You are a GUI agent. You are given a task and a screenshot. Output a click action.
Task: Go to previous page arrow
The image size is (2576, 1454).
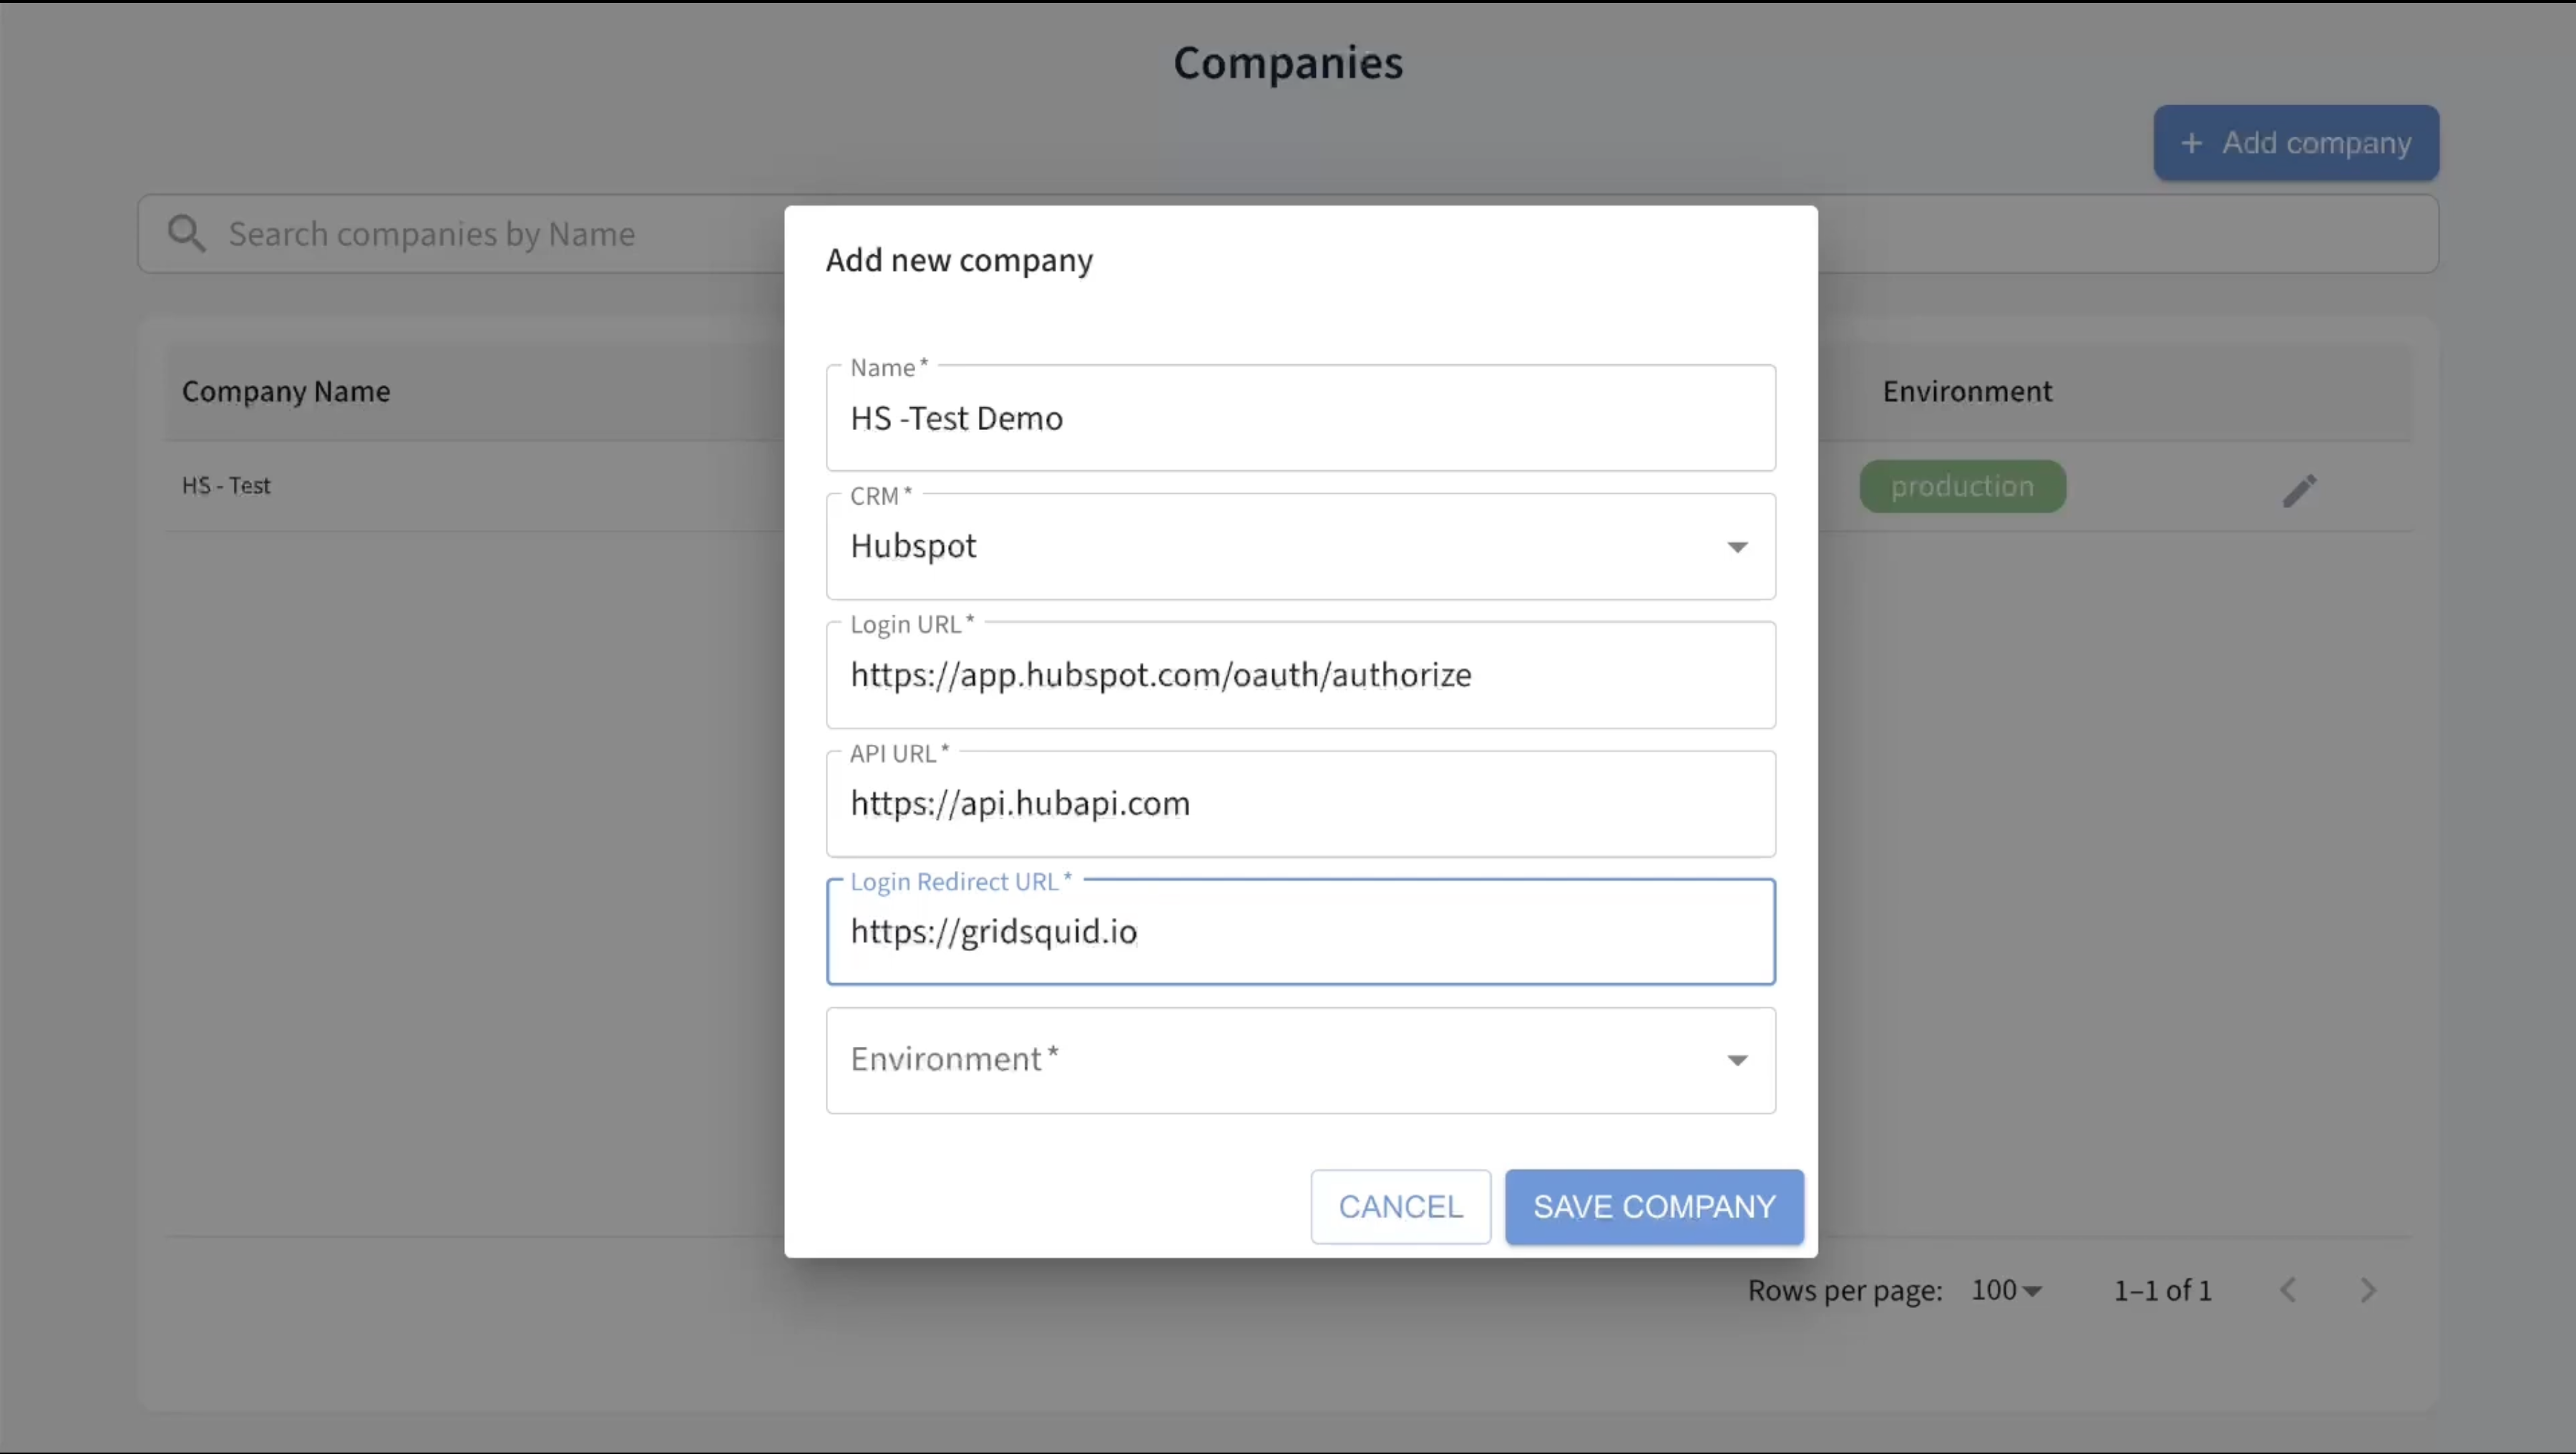point(2288,1290)
